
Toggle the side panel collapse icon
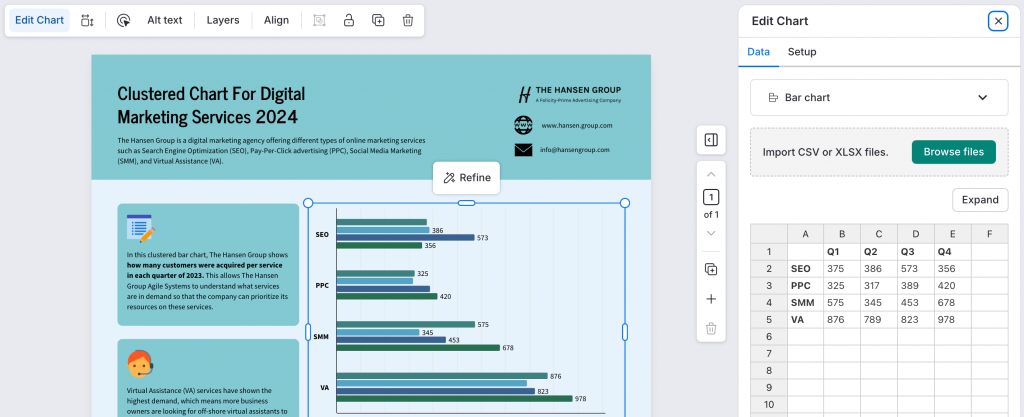click(711, 140)
